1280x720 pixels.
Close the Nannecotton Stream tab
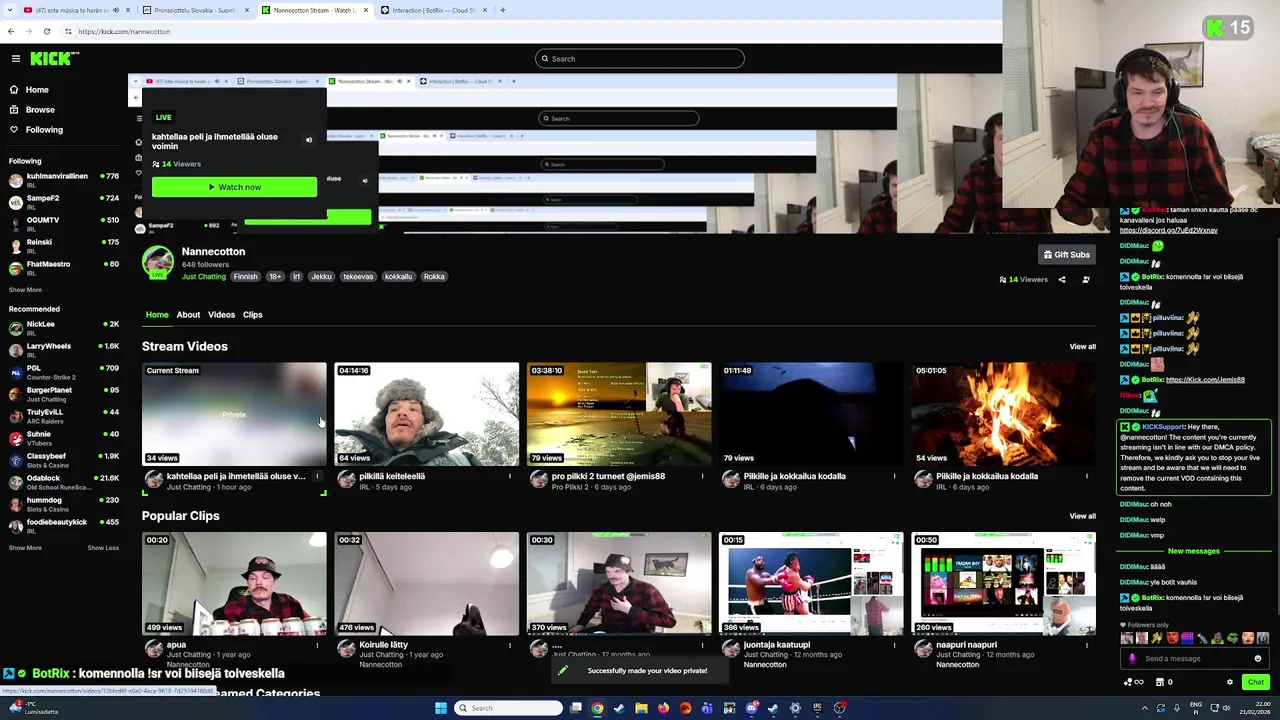point(366,10)
